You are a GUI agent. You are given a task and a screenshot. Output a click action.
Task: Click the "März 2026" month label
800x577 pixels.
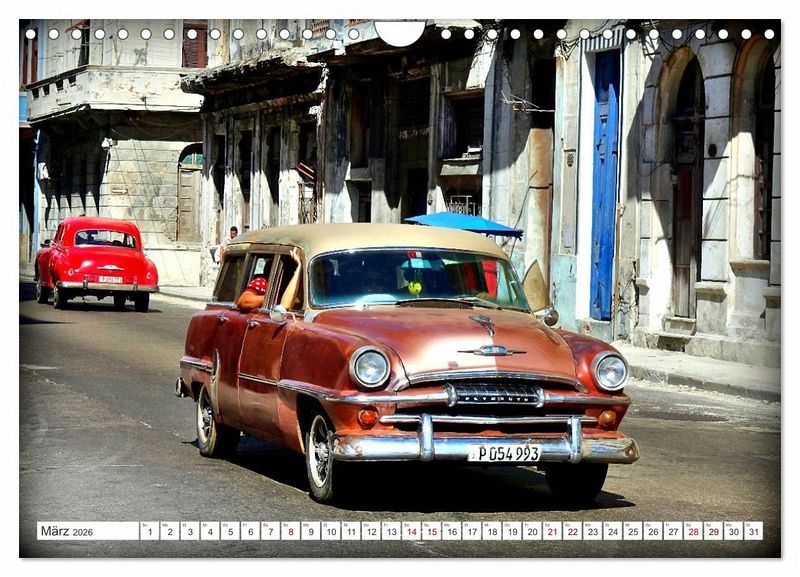click(67, 531)
